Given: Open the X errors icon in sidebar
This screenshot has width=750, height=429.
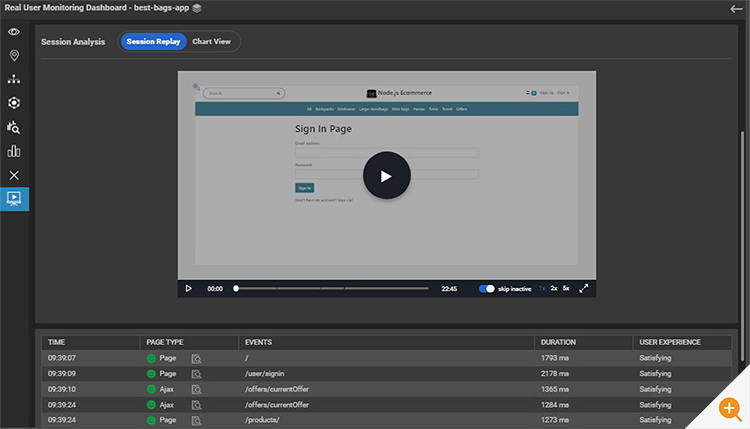Looking at the screenshot, I should pyautogui.click(x=14, y=175).
